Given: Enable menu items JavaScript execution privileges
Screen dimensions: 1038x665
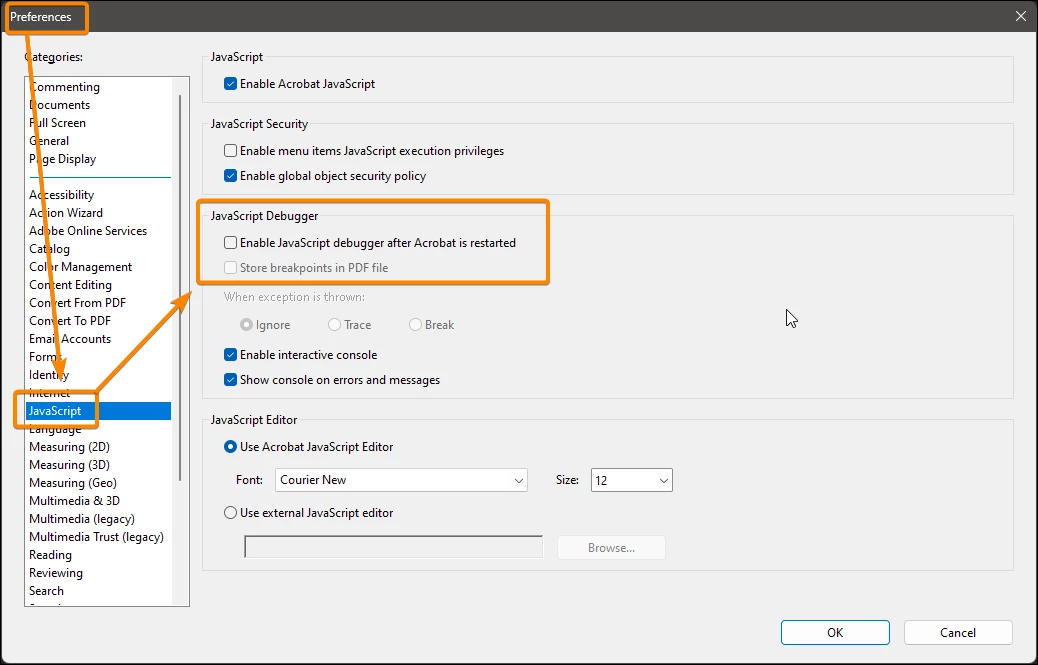Looking at the screenshot, I should pyautogui.click(x=230, y=151).
